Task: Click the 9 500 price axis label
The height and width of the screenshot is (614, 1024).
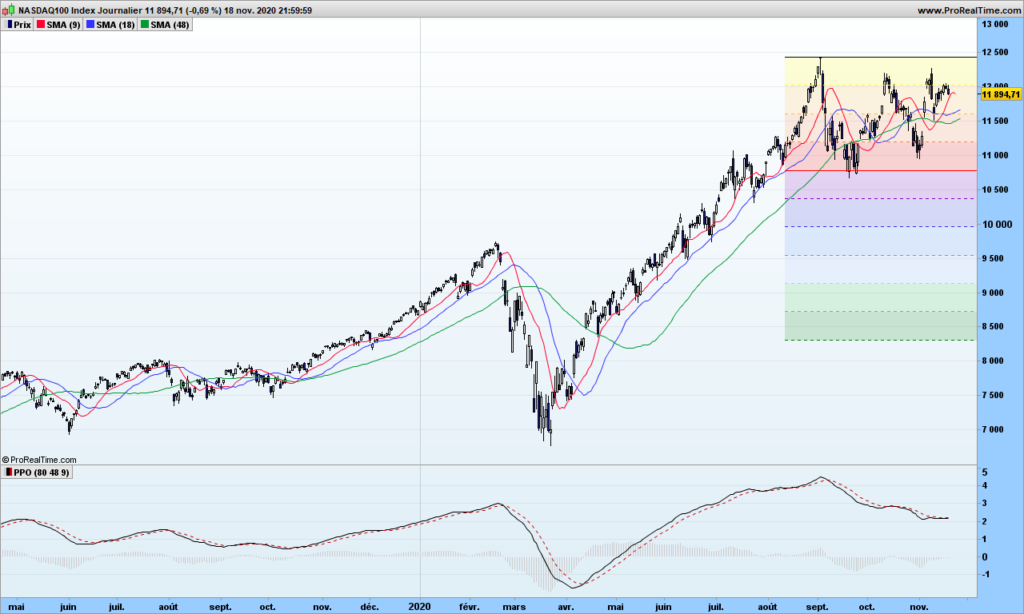Action: (x=993, y=259)
